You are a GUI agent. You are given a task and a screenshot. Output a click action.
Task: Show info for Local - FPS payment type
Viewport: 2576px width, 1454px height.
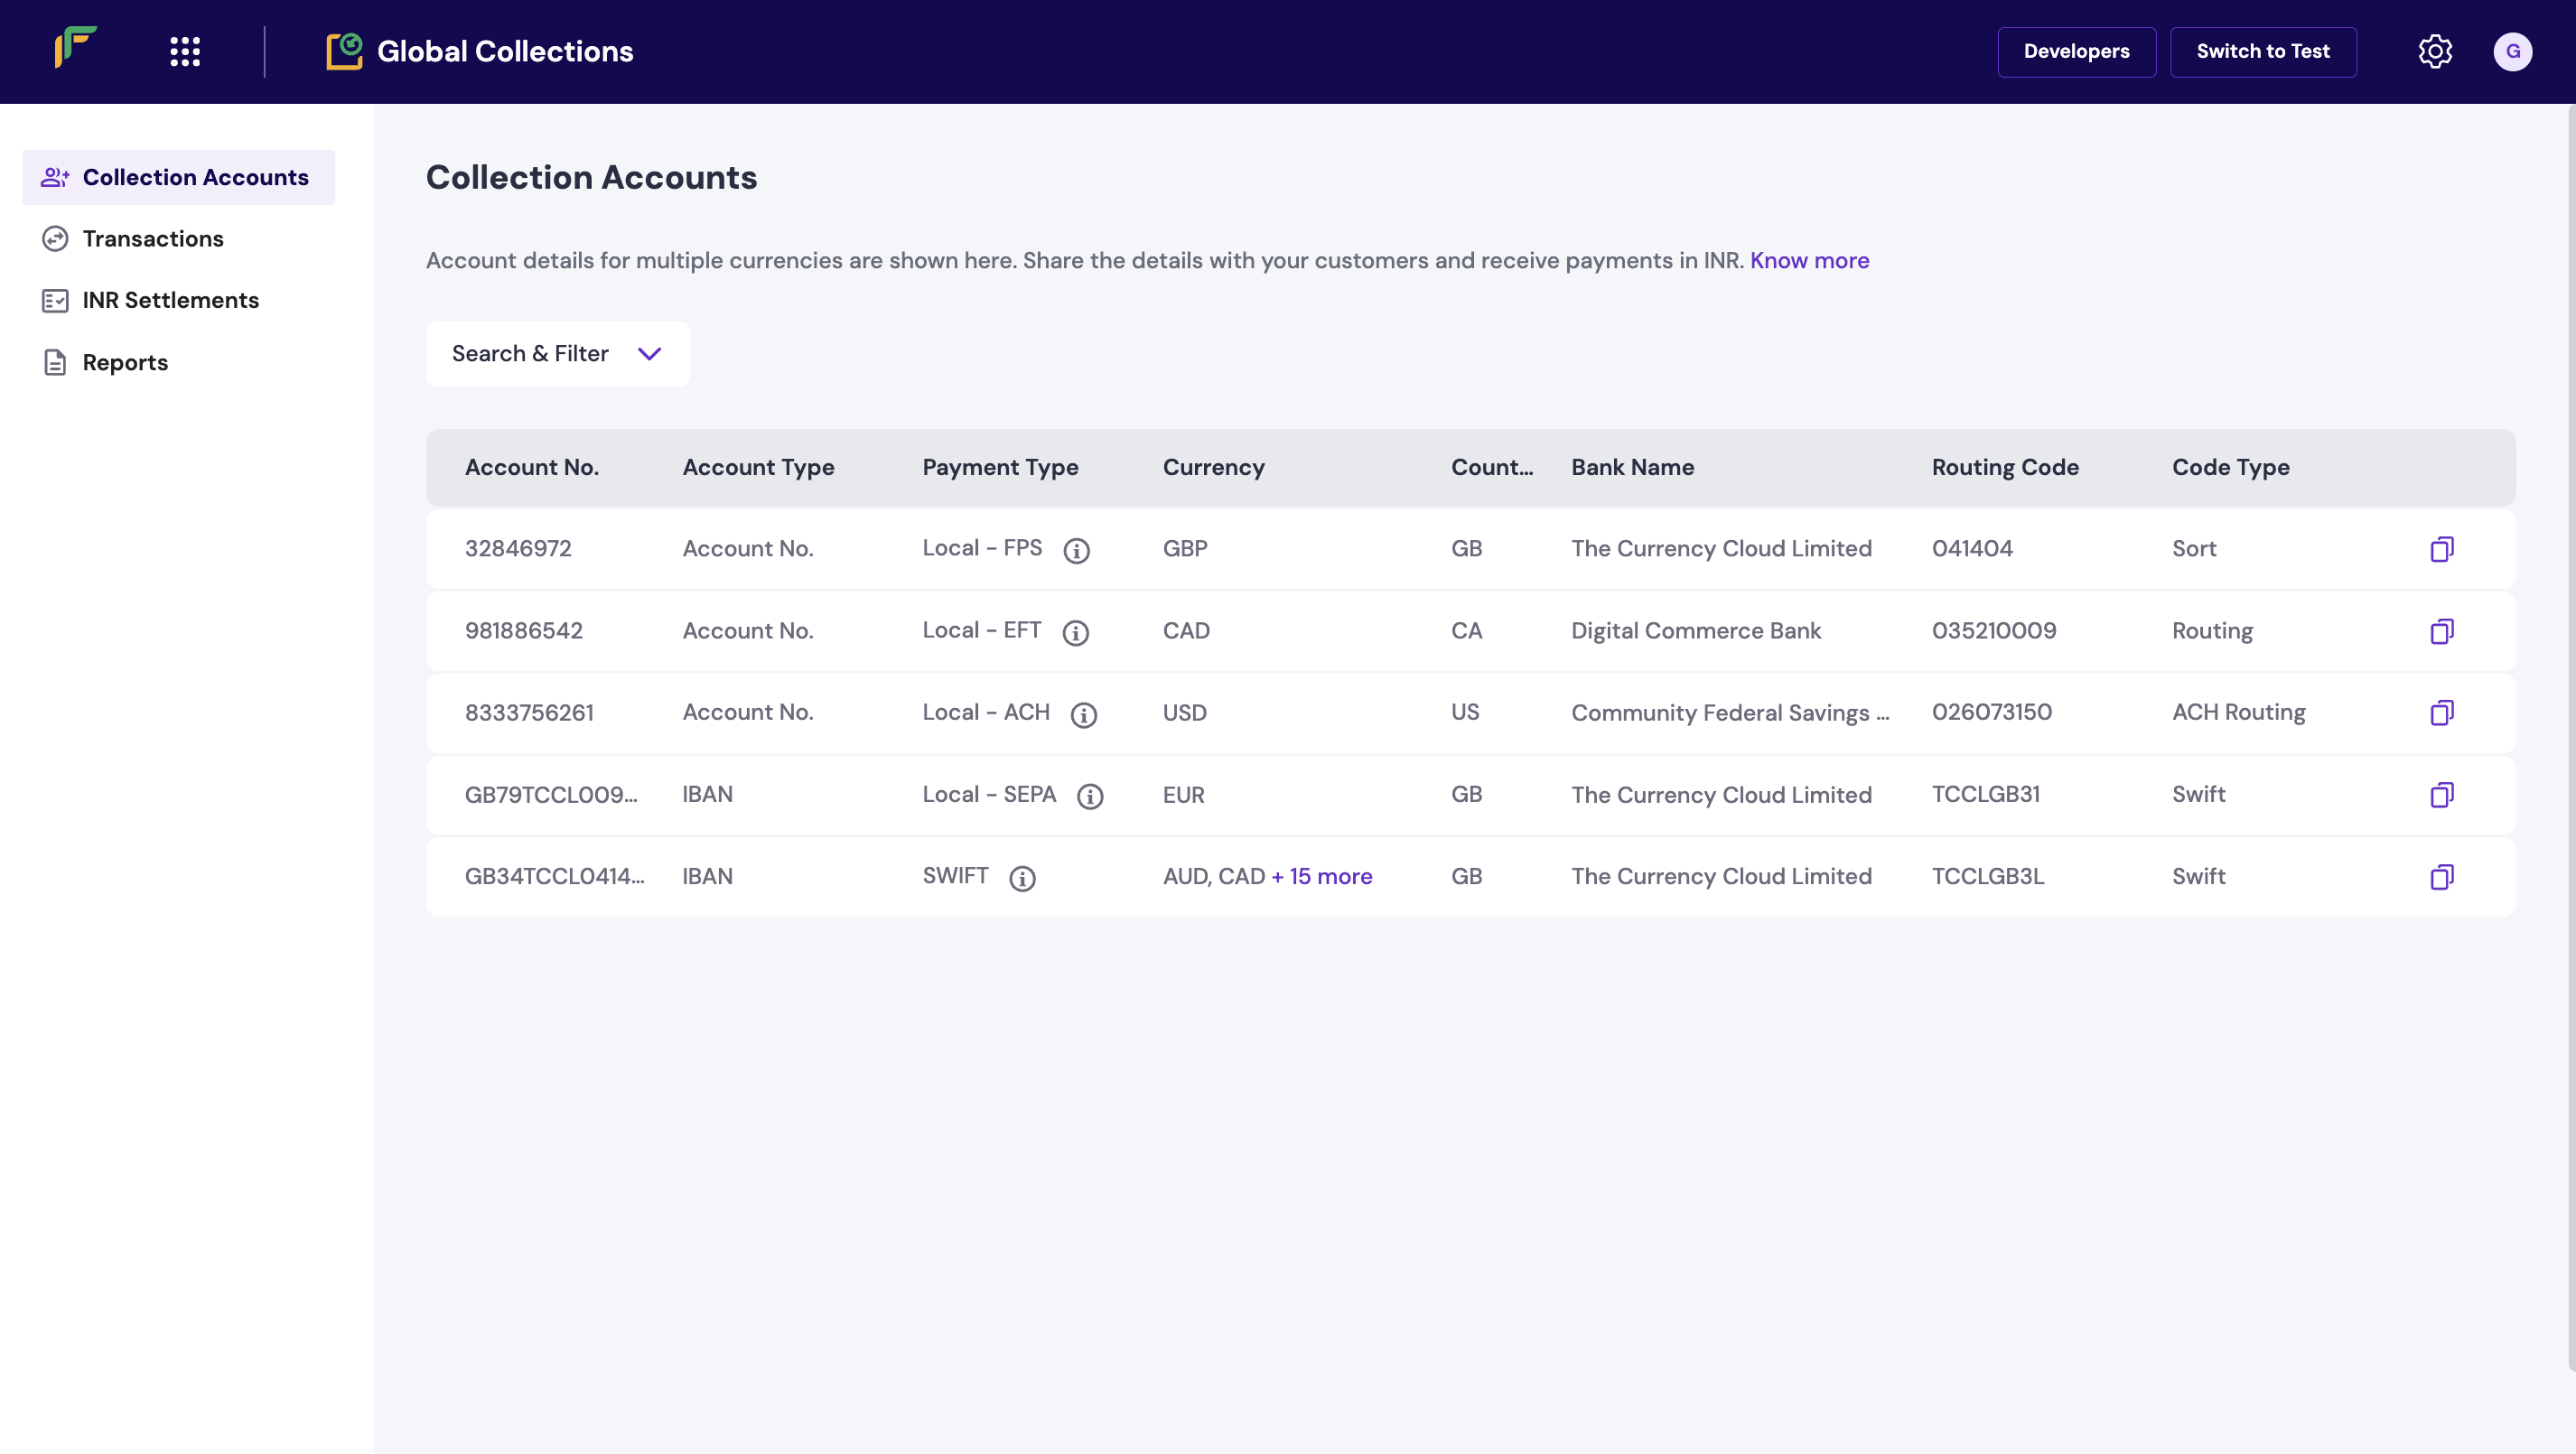1076,550
